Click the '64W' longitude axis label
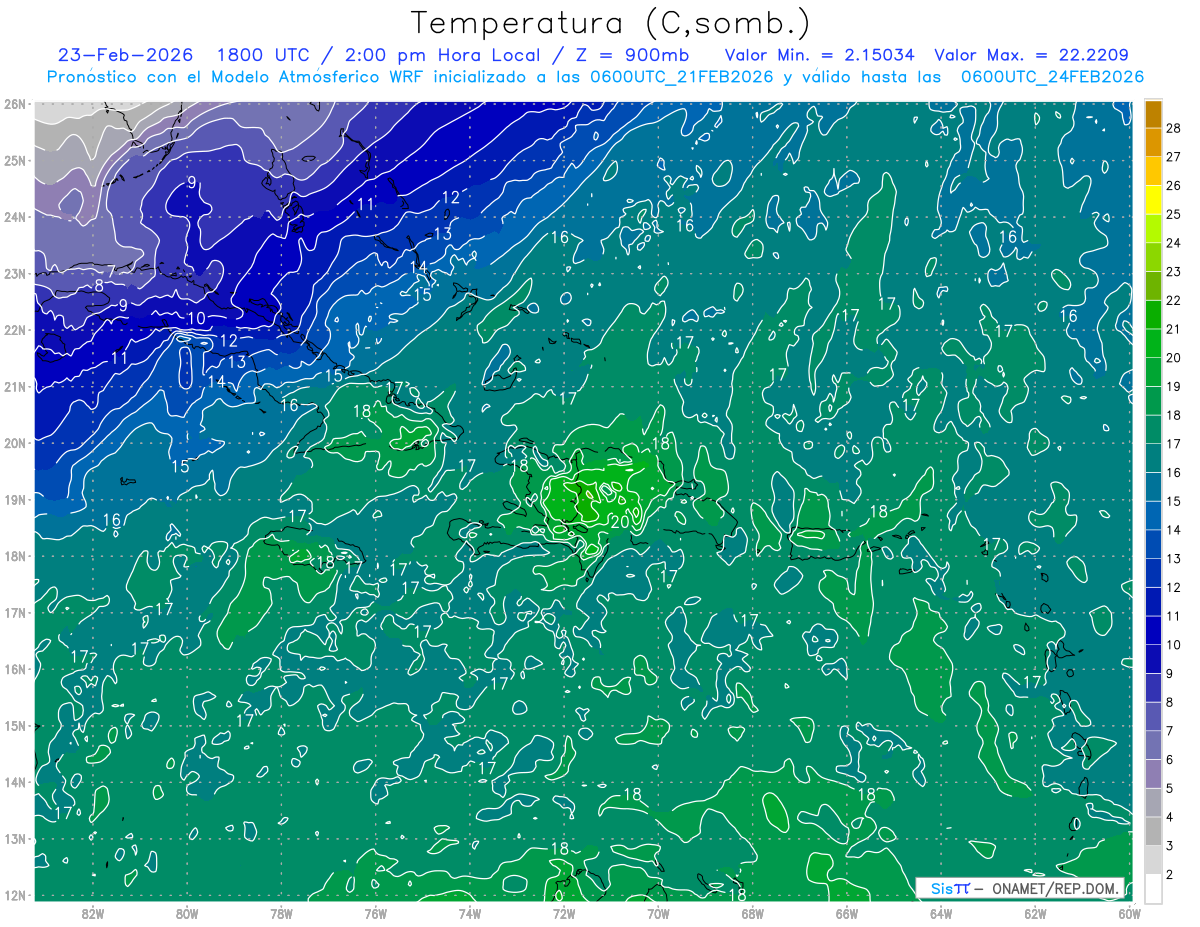Image resolution: width=1200 pixels, height=927 pixels. click(940, 913)
